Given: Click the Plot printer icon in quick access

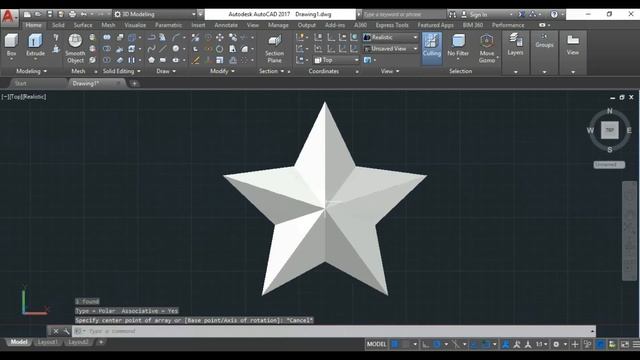Looking at the screenshot, I should tap(72, 14).
